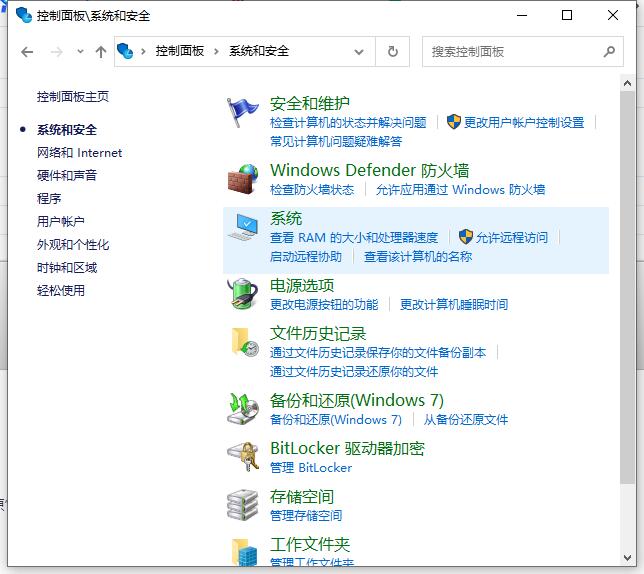
Task: Click the control panel icon in title bar
Action: [x=24, y=15]
